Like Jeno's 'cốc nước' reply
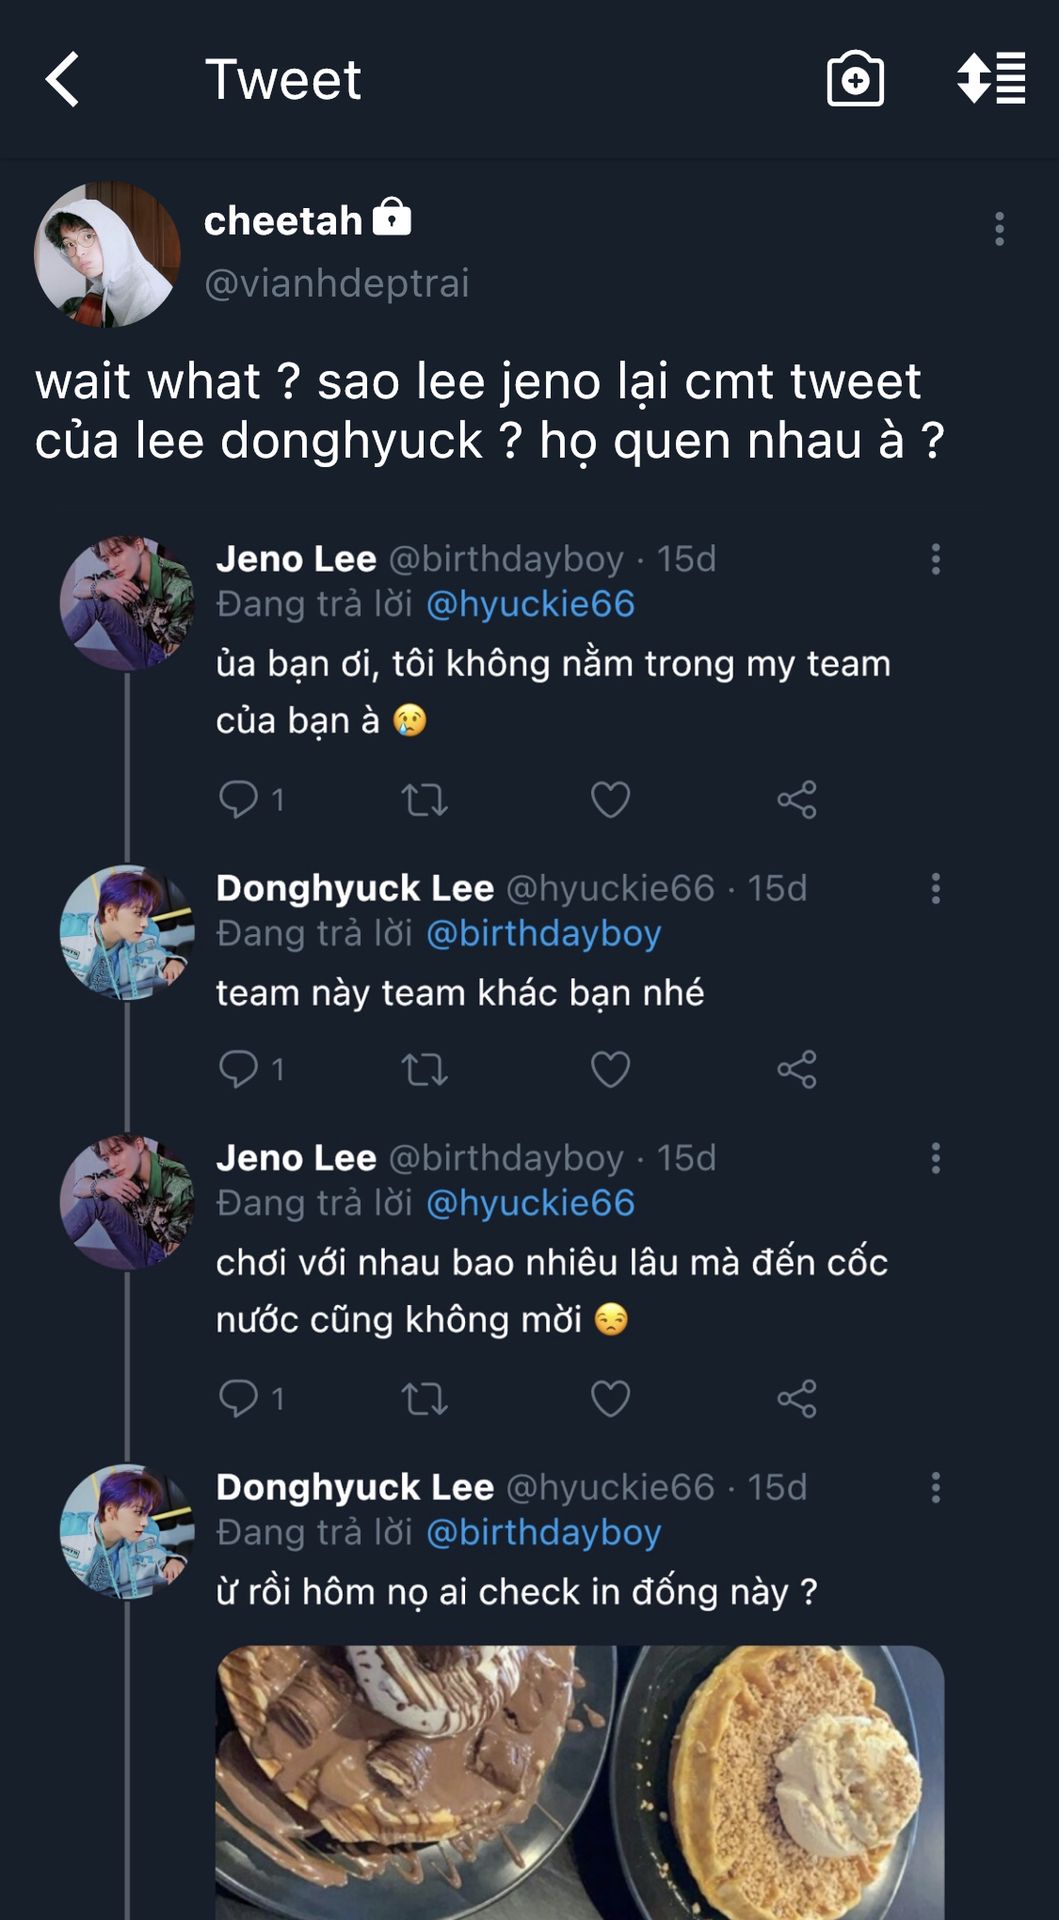The image size is (1059, 1920). (610, 1399)
